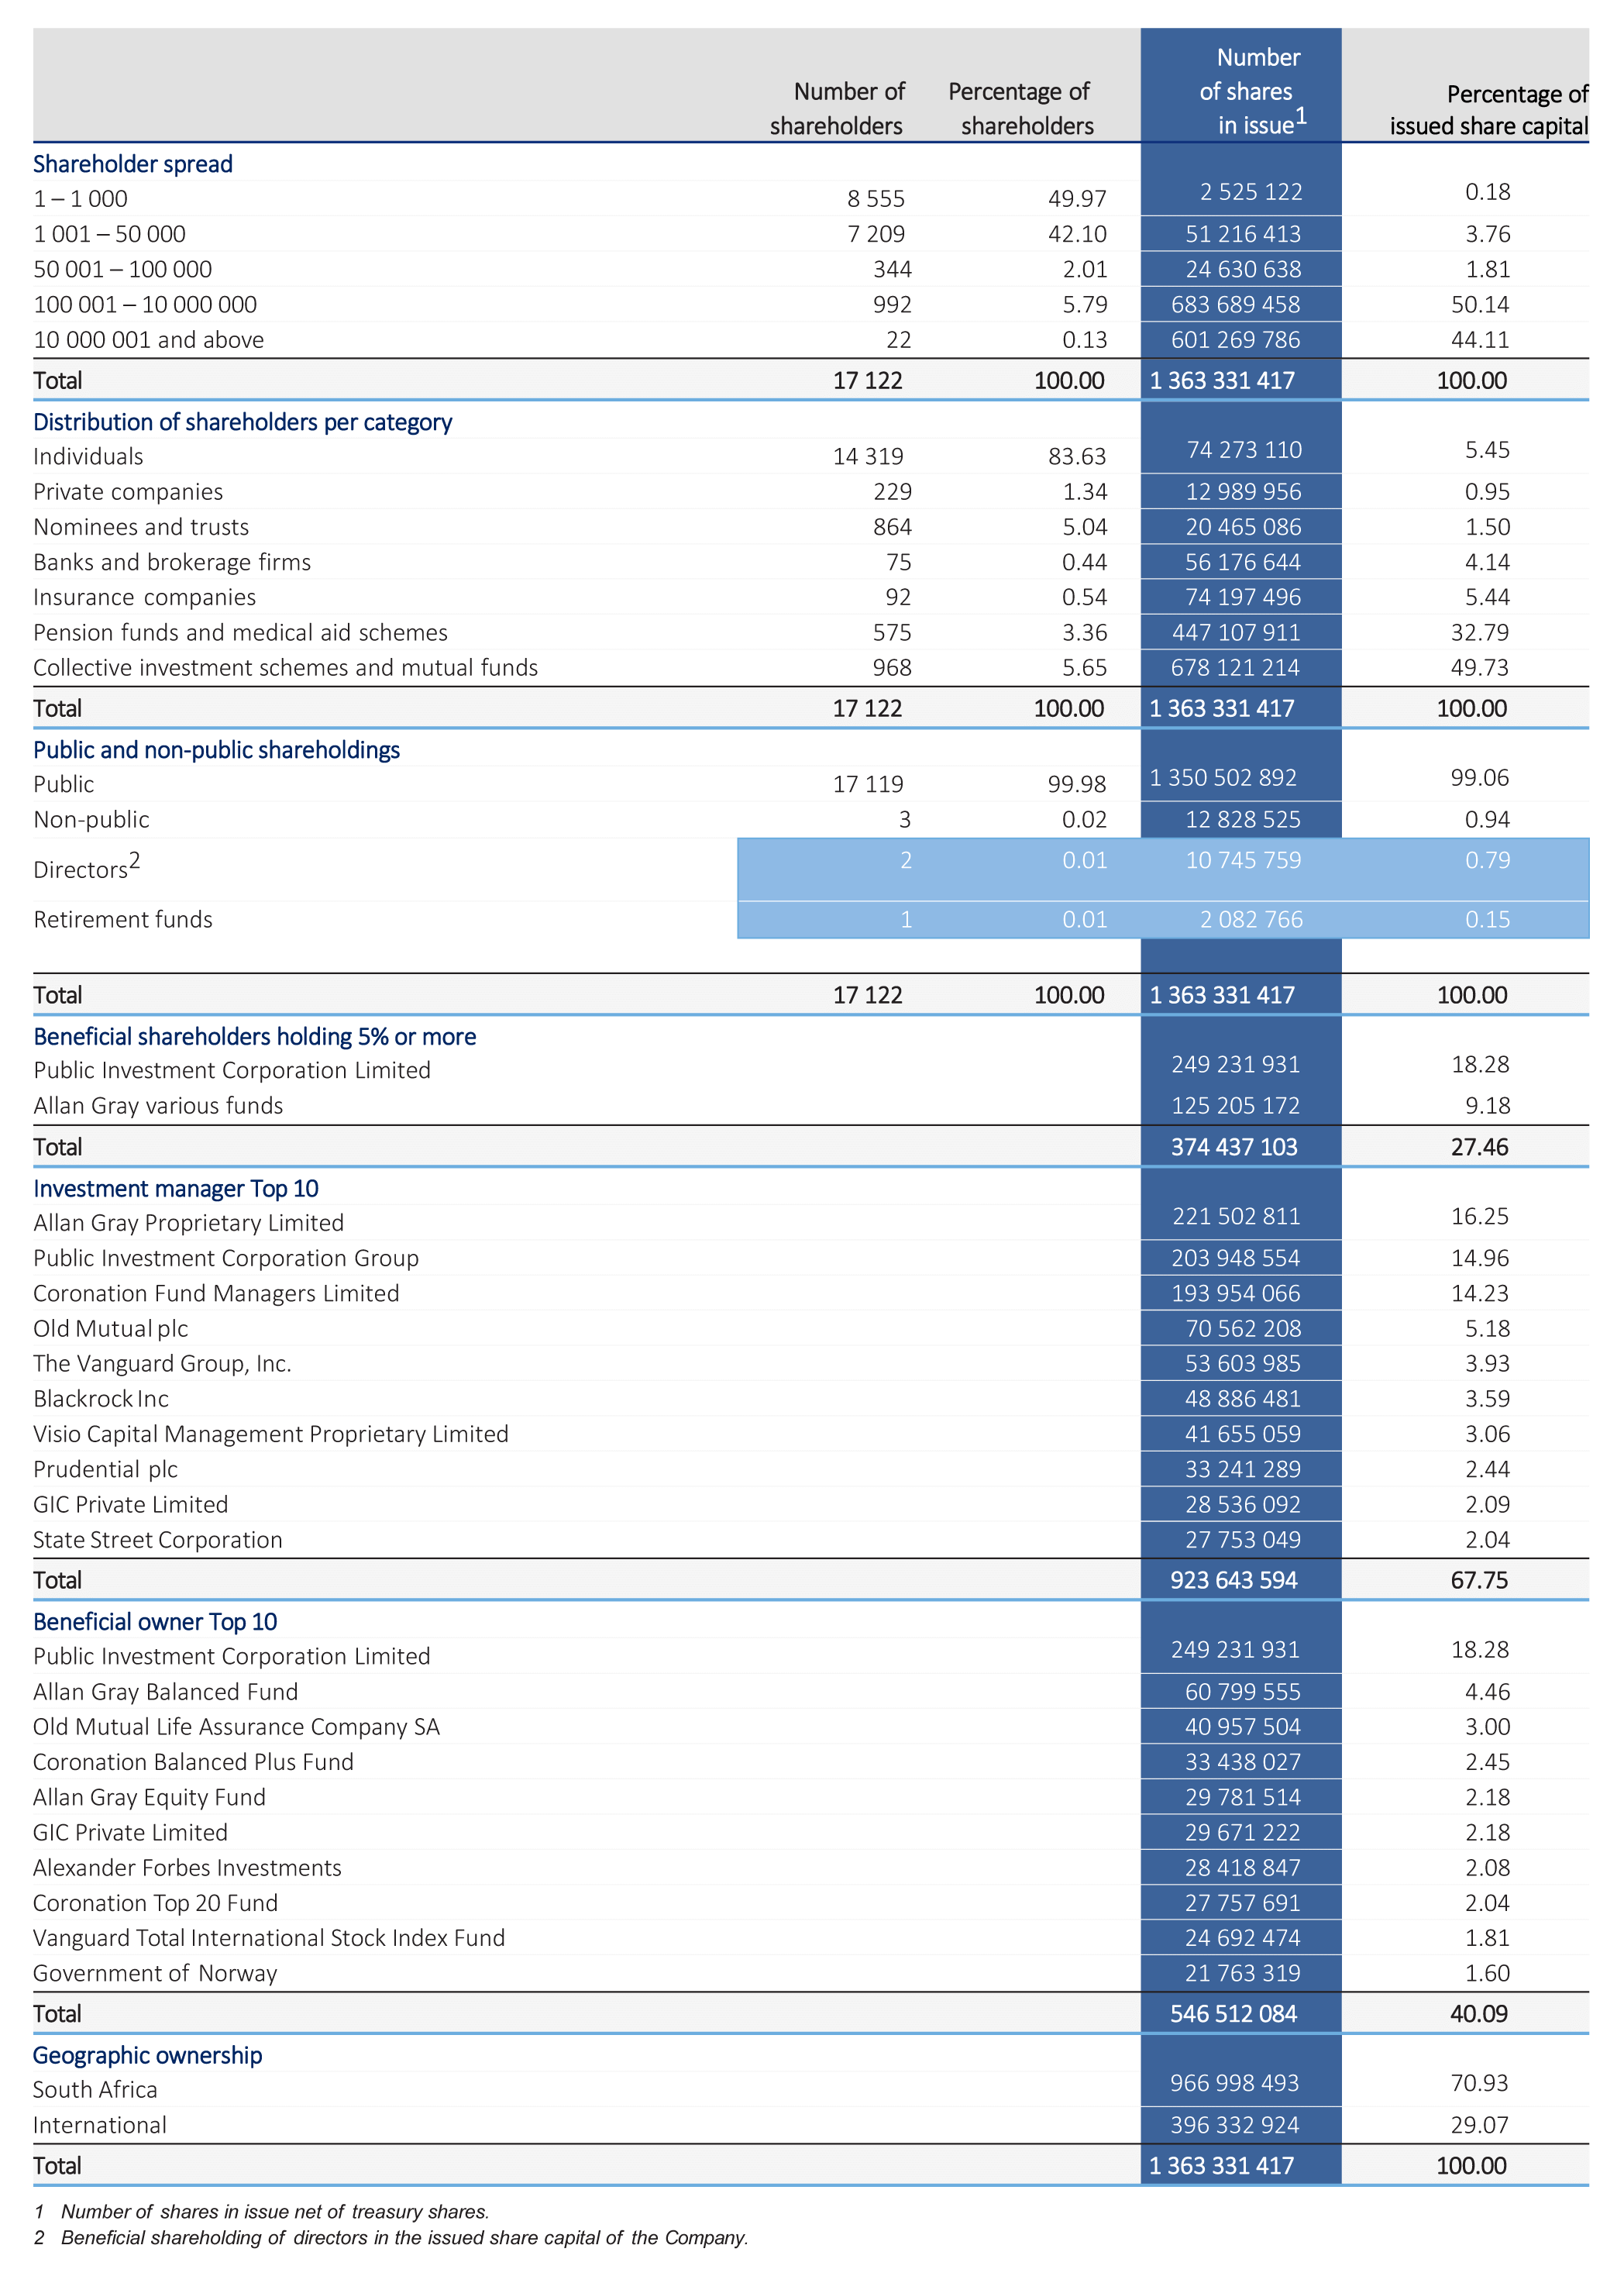Select 'Coronation Fund Managers Limited' label
The image size is (1624, 2283).
pos(216,1294)
